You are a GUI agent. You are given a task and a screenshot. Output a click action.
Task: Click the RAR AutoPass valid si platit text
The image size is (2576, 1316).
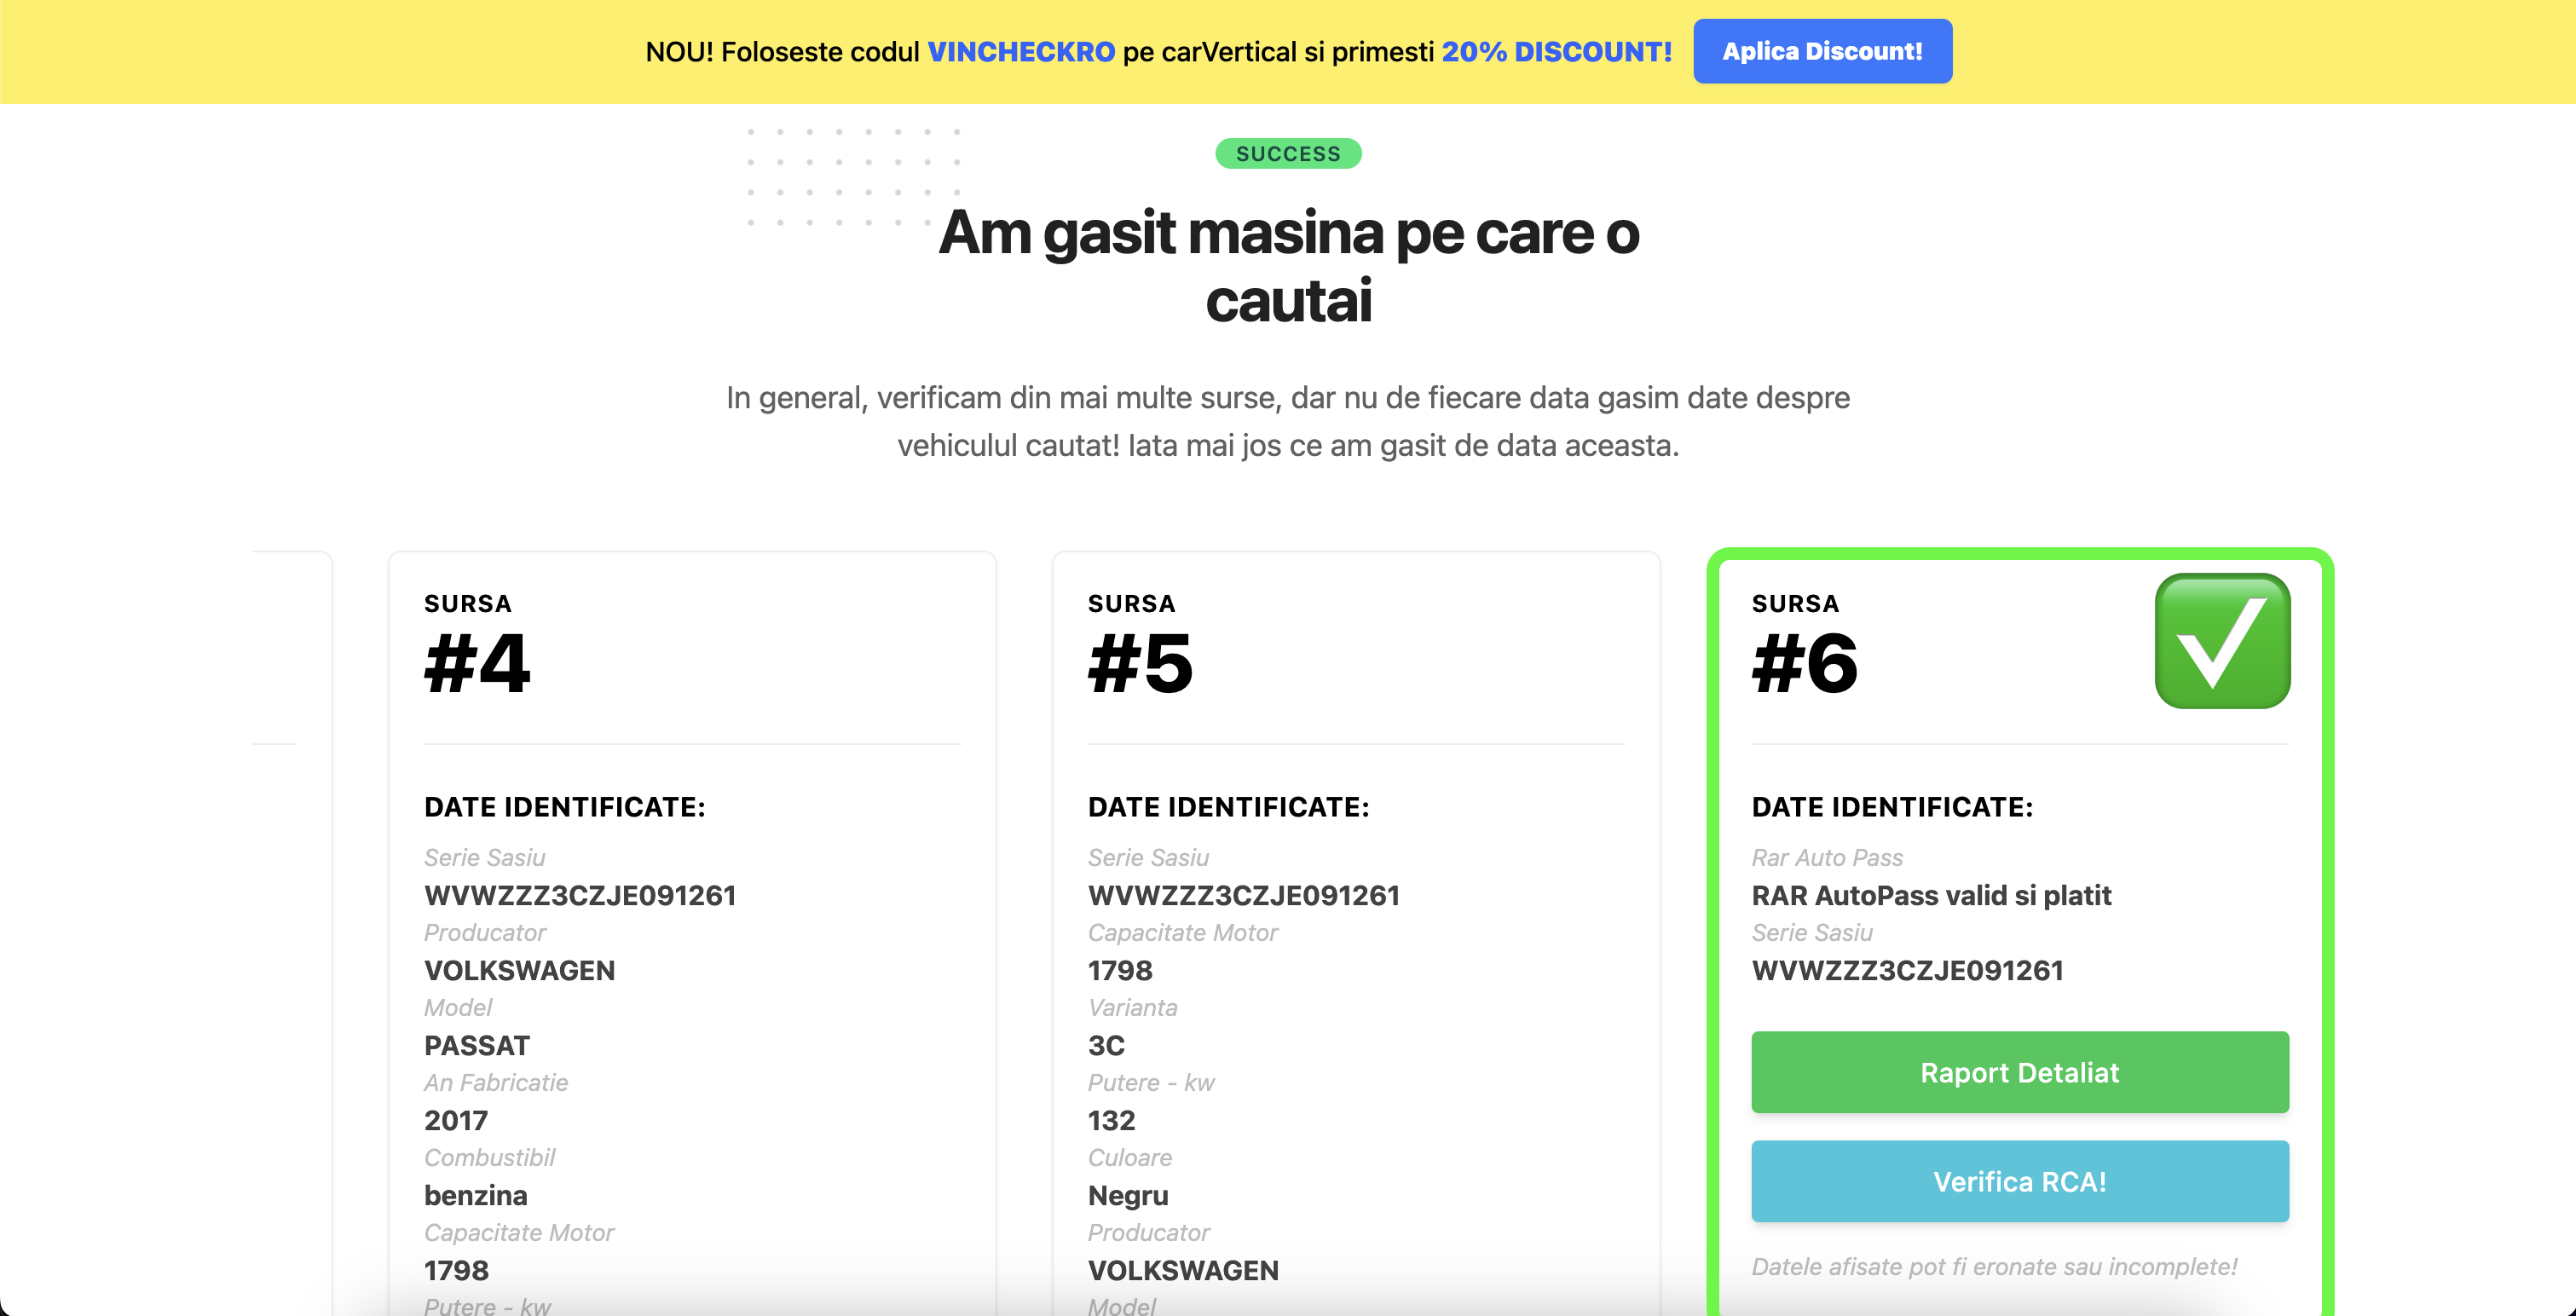pos(1931,895)
